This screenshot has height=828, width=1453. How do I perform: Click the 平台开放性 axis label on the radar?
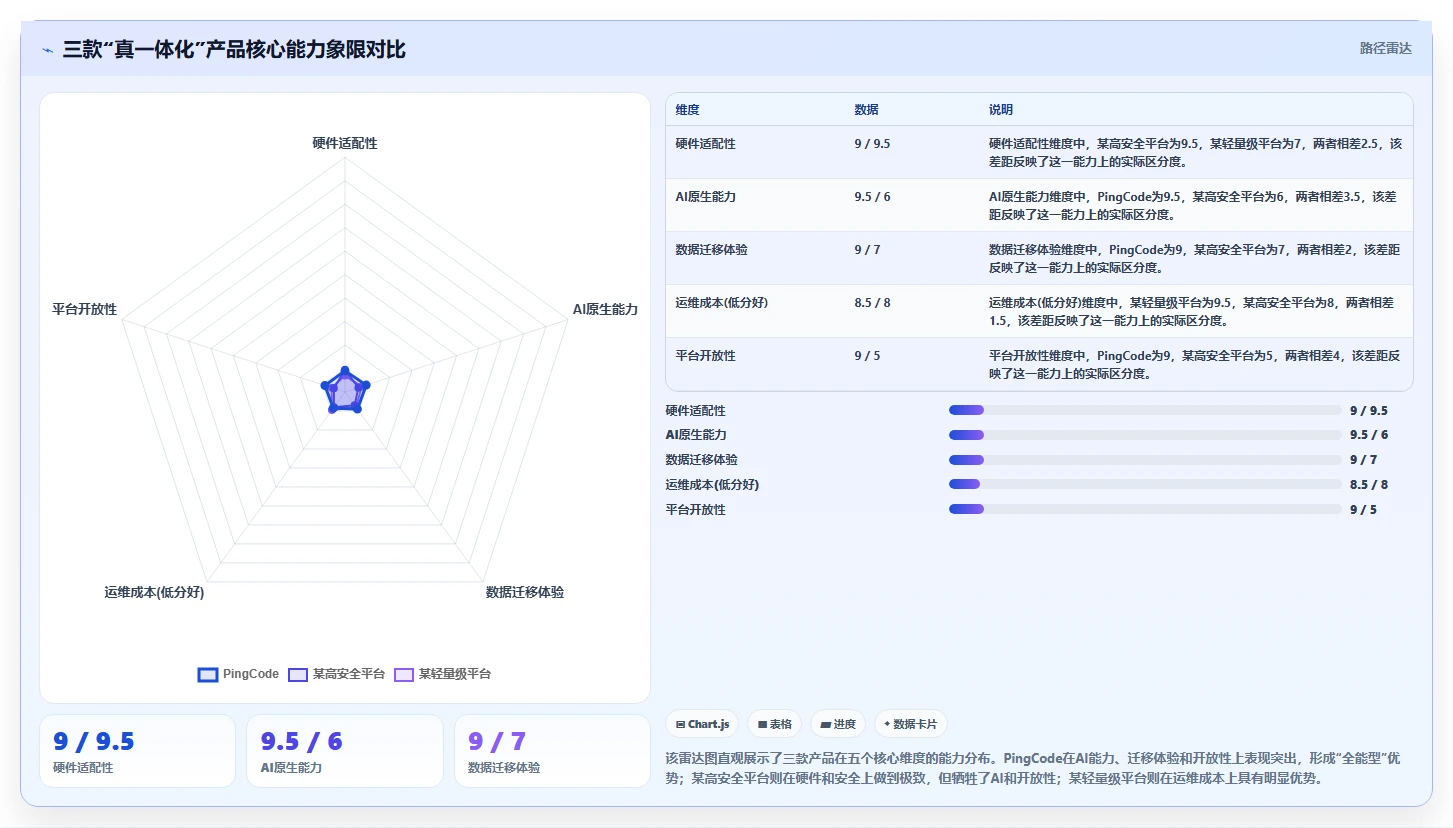[85, 310]
